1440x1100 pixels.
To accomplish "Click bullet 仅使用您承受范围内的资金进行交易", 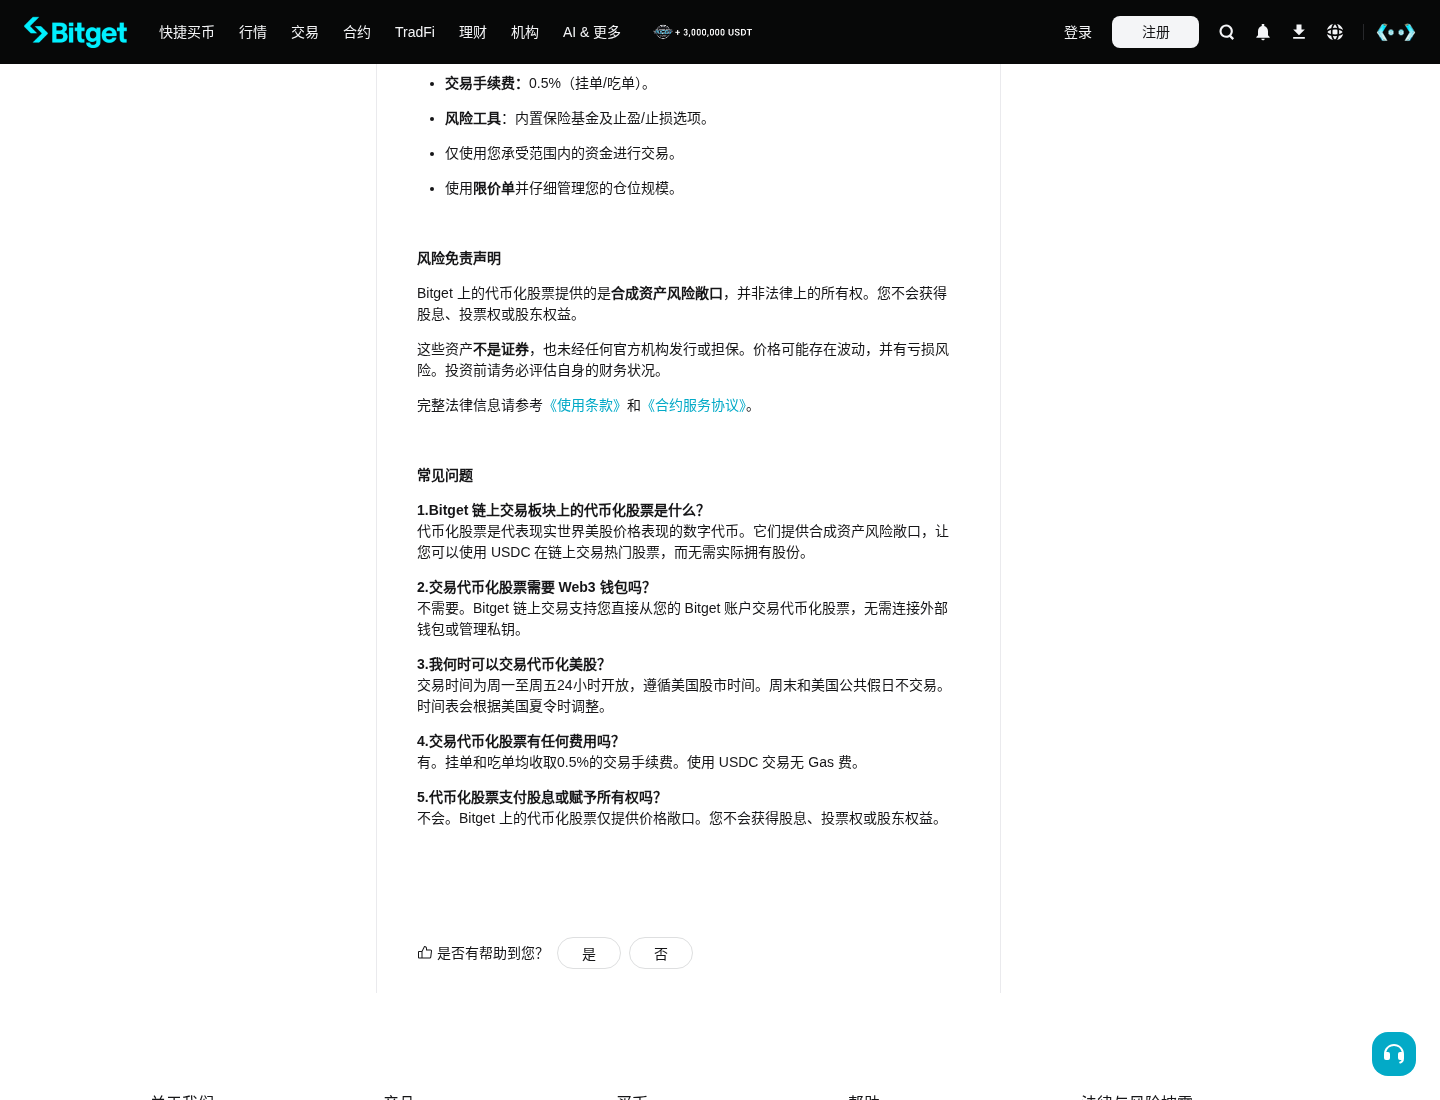I will (563, 153).
